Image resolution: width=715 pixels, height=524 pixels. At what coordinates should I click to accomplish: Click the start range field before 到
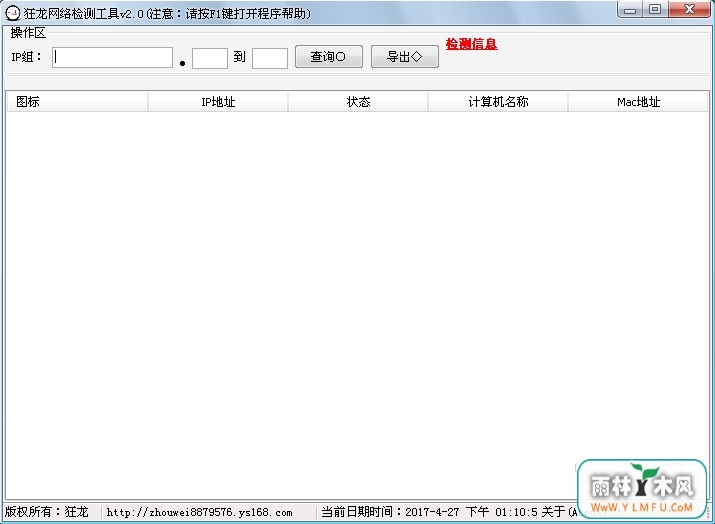click(x=210, y=58)
